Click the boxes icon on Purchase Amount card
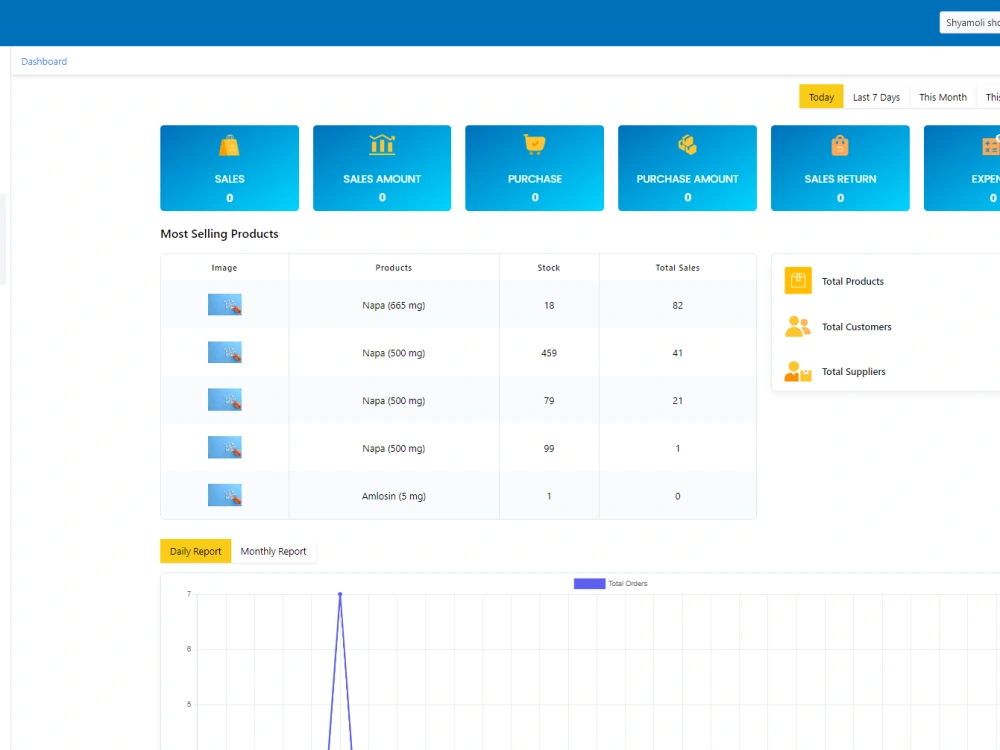This screenshot has height=750, width=1000. pyautogui.click(x=687, y=145)
